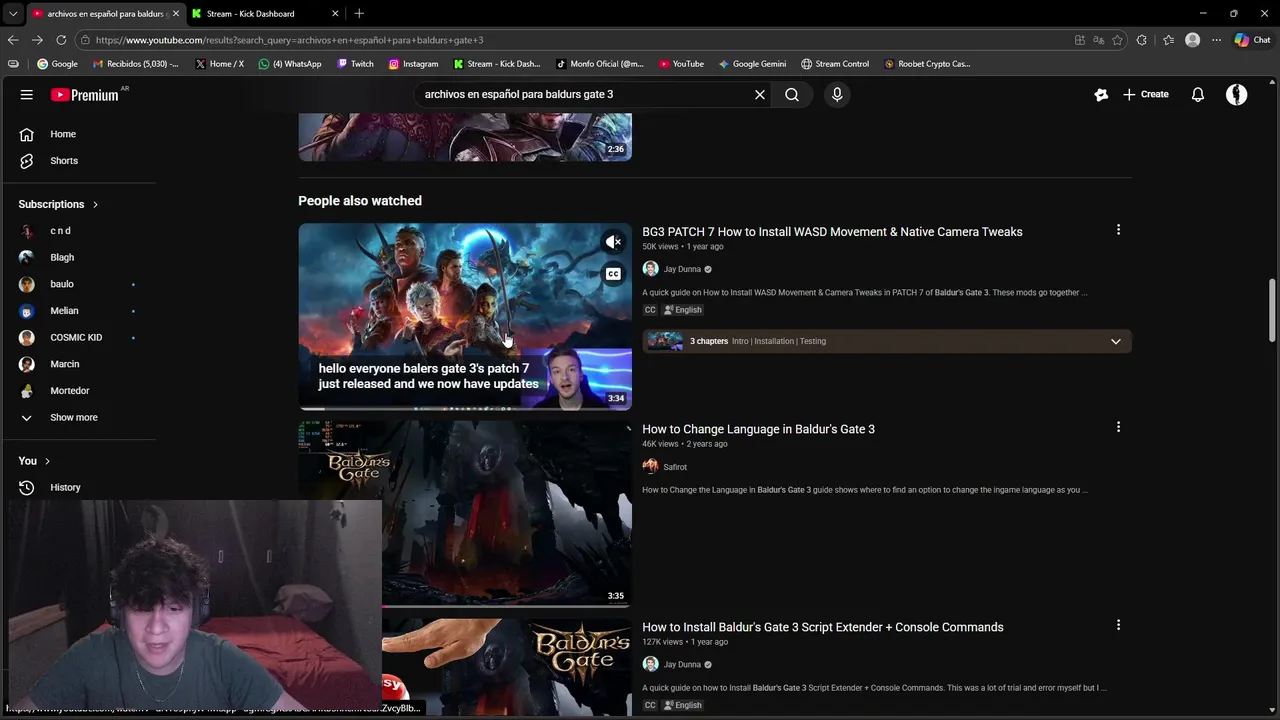Open the Stream Control bookmark
Image resolution: width=1280 pixels, height=720 pixels.
(835, 64)
